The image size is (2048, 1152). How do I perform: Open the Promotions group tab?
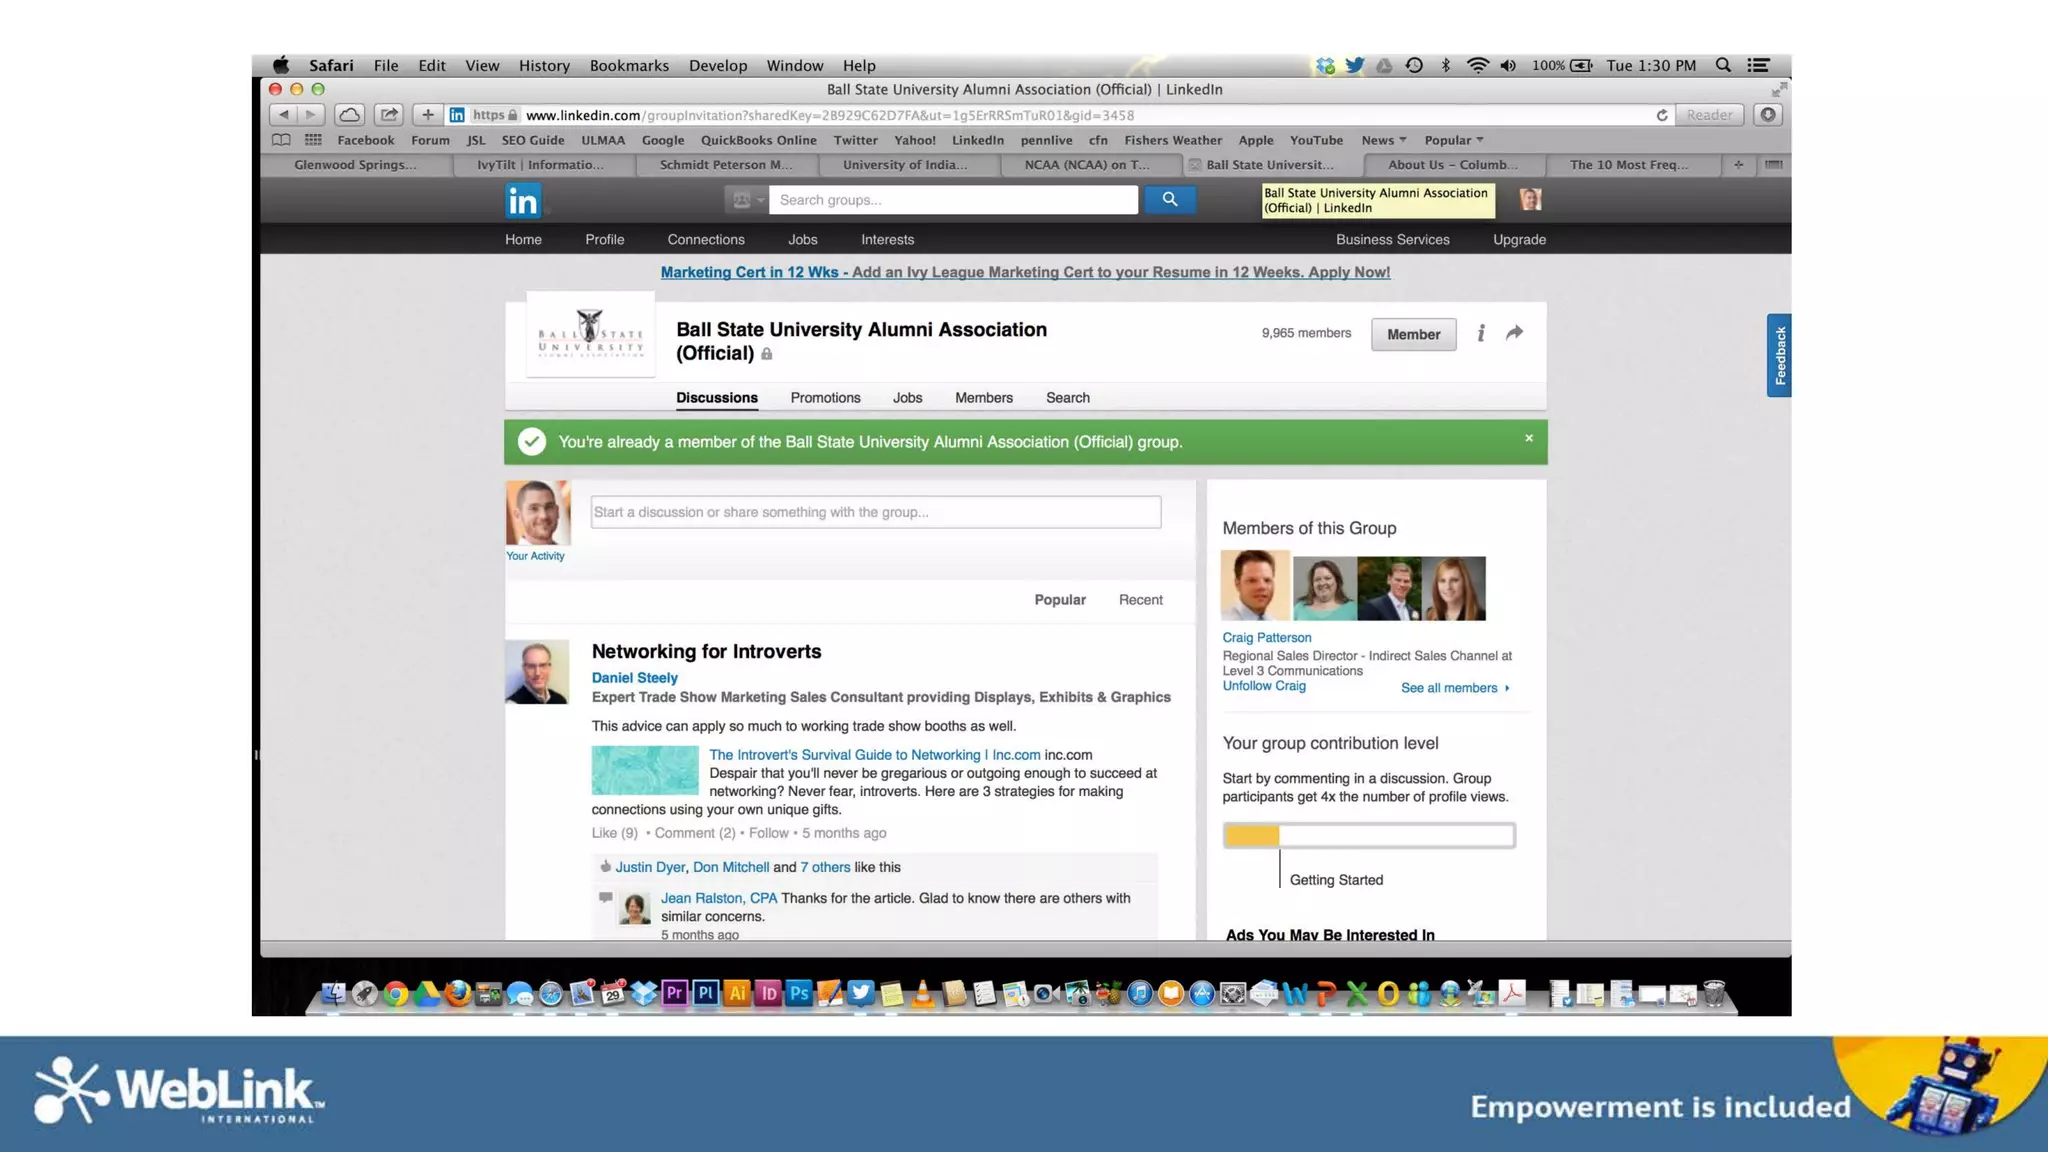(825, 398)
